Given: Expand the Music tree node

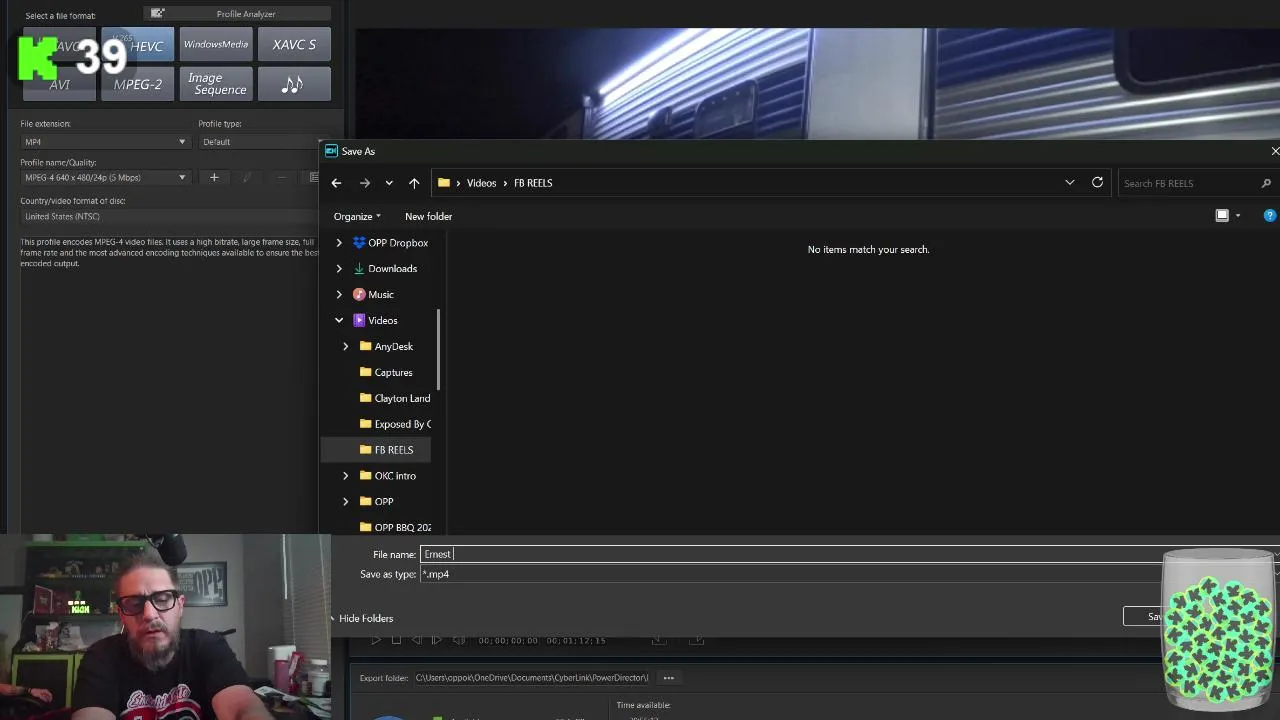Looking at the screenshot, I should pyautogui.click(x=339, y=295).
